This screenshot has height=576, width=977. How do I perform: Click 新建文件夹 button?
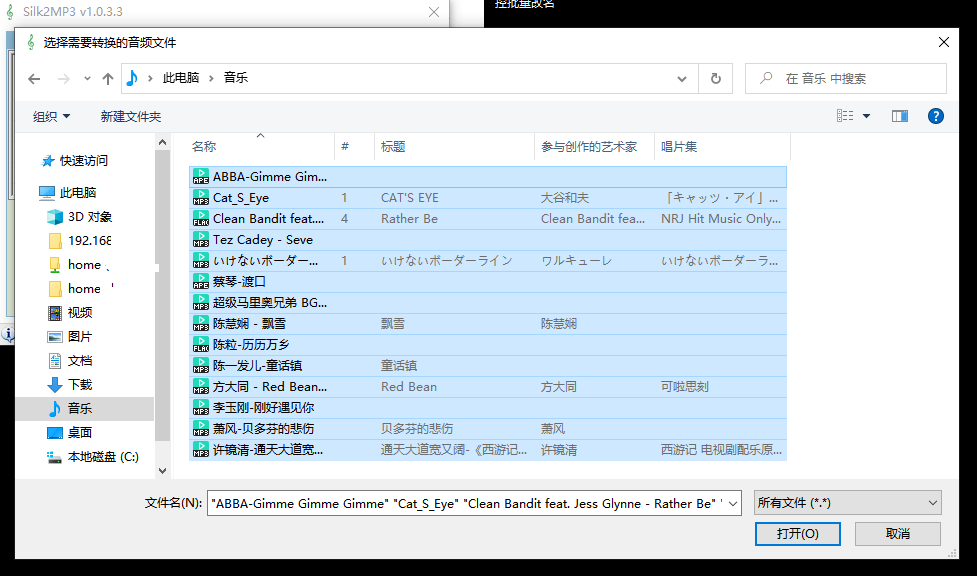(131, 117)
